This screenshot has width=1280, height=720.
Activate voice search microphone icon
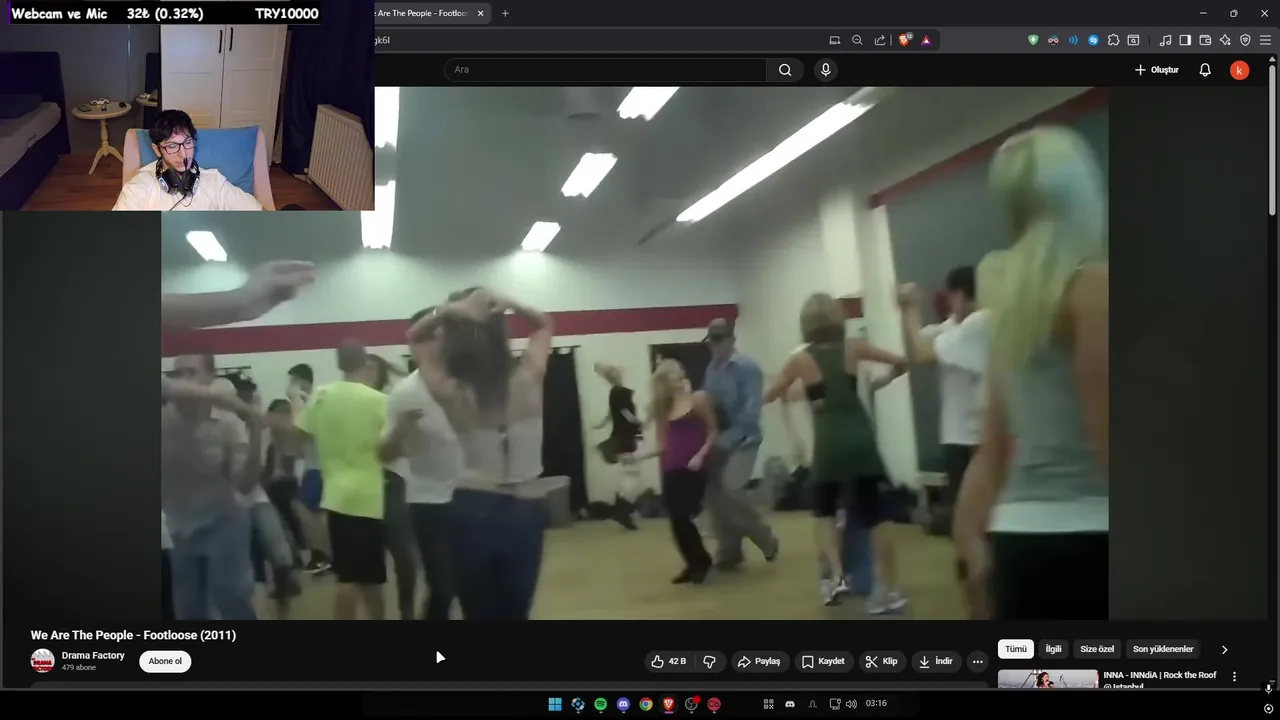(x=825, y=70)
